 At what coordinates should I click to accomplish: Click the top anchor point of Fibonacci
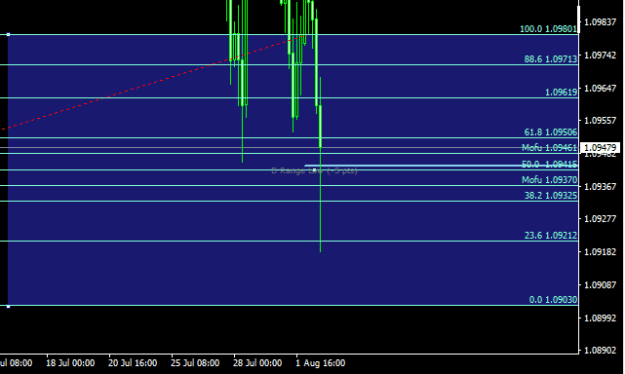point(8,35)
